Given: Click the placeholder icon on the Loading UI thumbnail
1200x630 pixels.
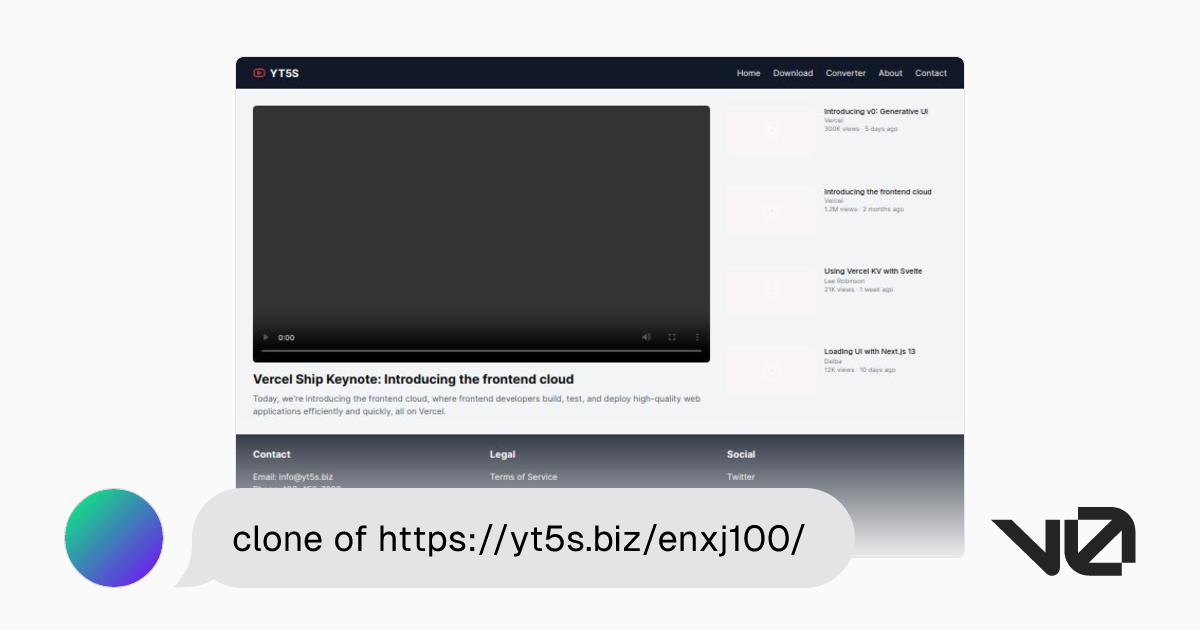Looking at the screenshot, I should 771,370.
